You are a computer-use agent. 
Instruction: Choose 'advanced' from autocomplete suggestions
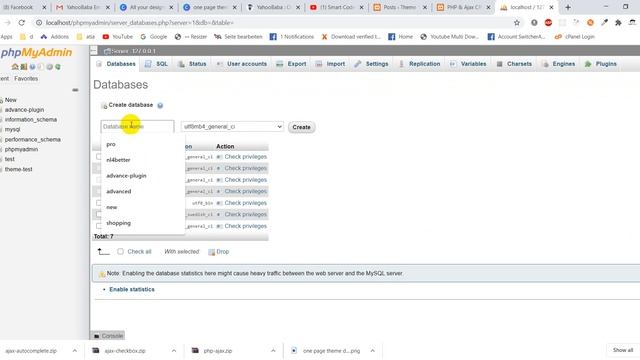click(x=143, y=191)
